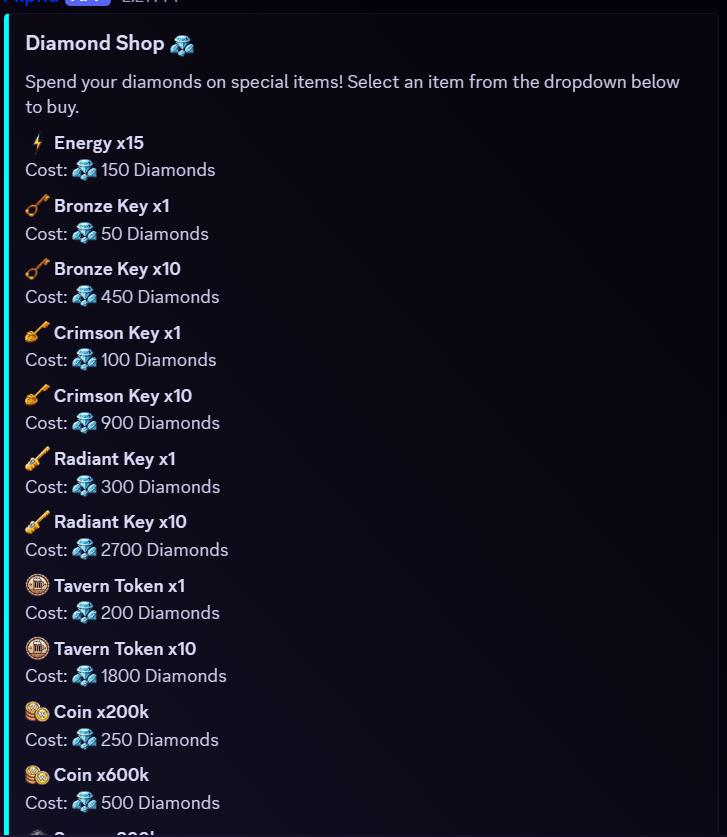
Task: Click the 900 Diamonds cost text
Action: click(x=160, y=423)
